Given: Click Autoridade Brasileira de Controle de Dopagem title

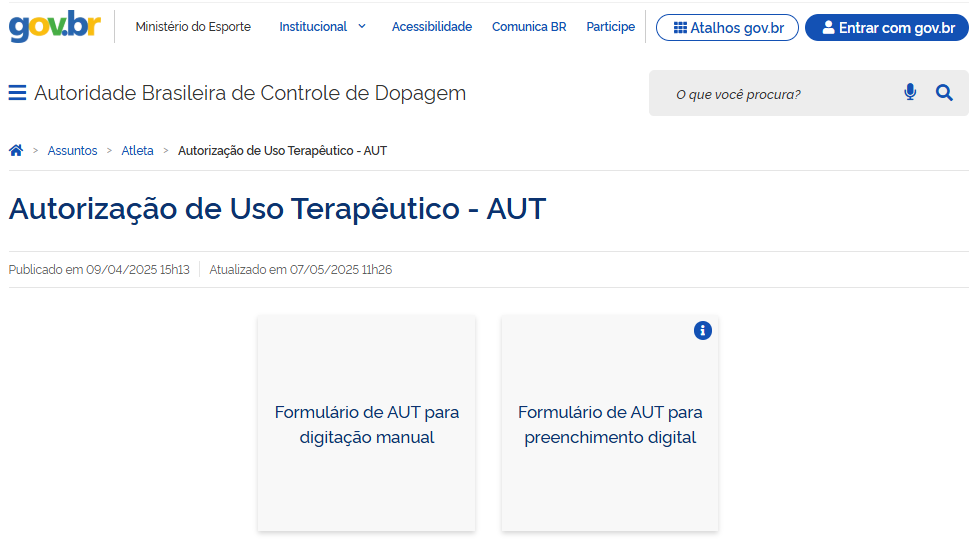Looking at the screenshot, I should coord(250,93).
